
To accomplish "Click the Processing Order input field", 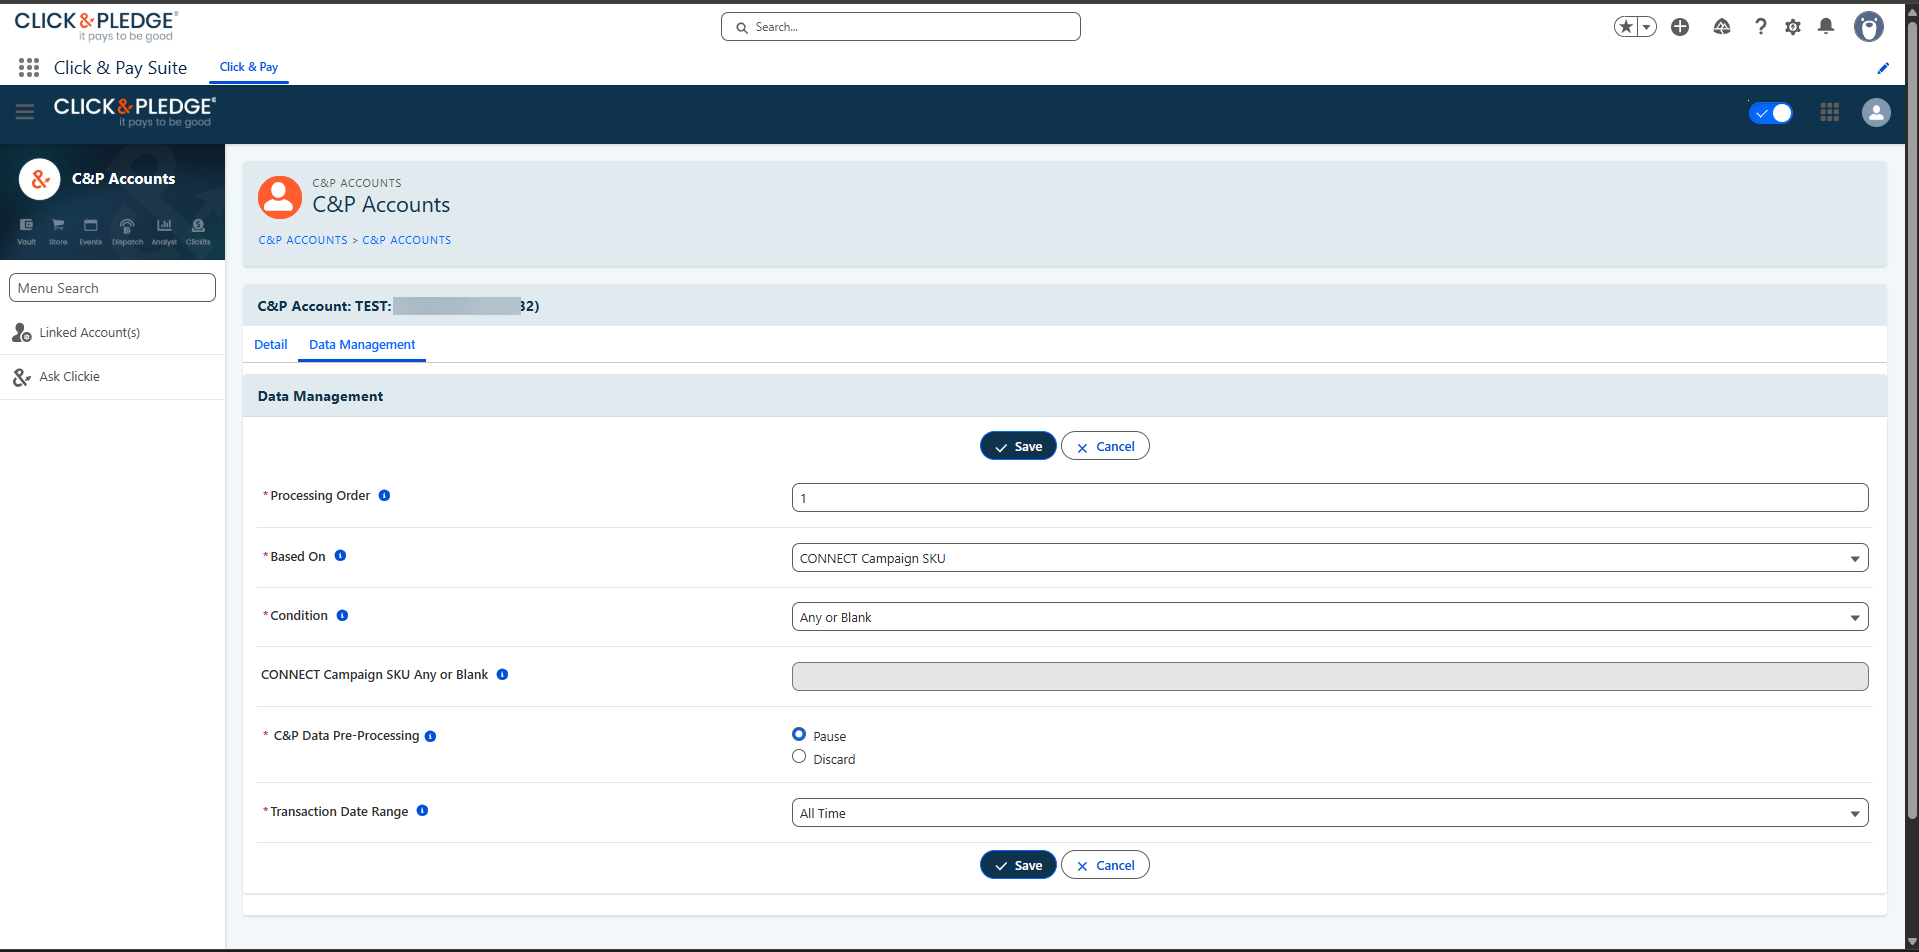I will tap(1330, 498).
